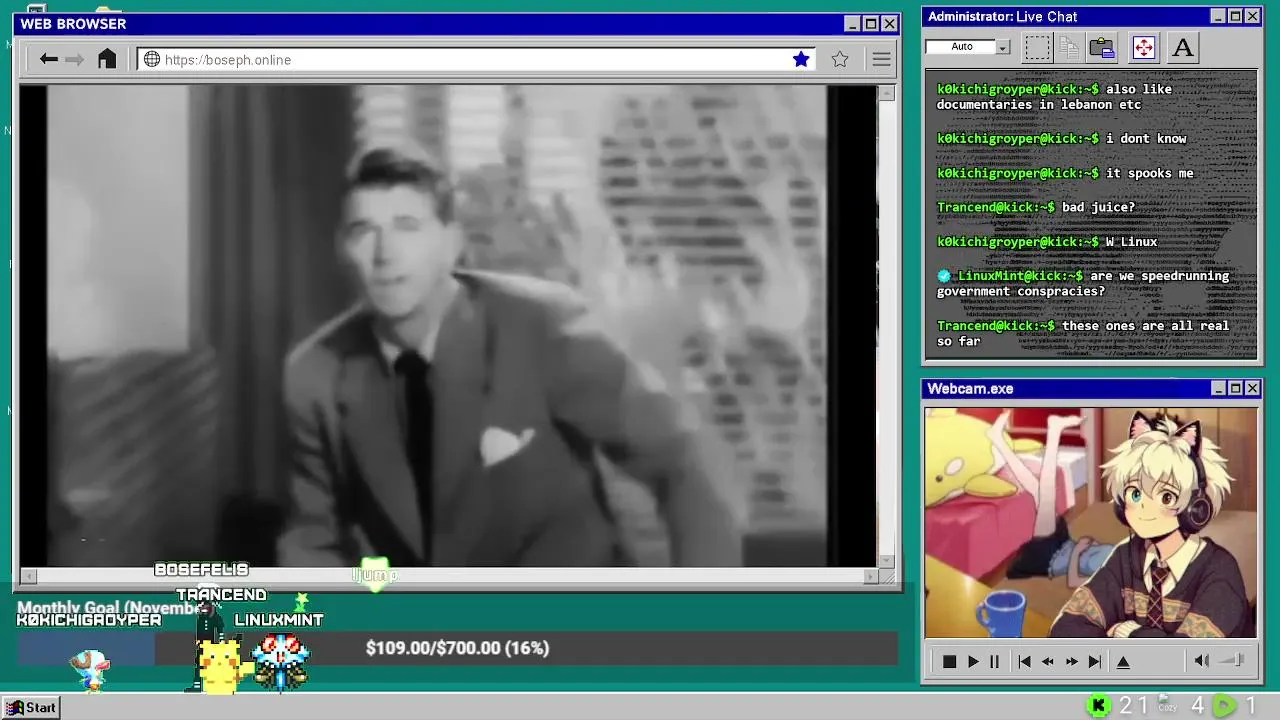Click the '$109.00/$700.00 (16%)' goal text
Viewport: 1280px width, 720px height.
(457, 648)
